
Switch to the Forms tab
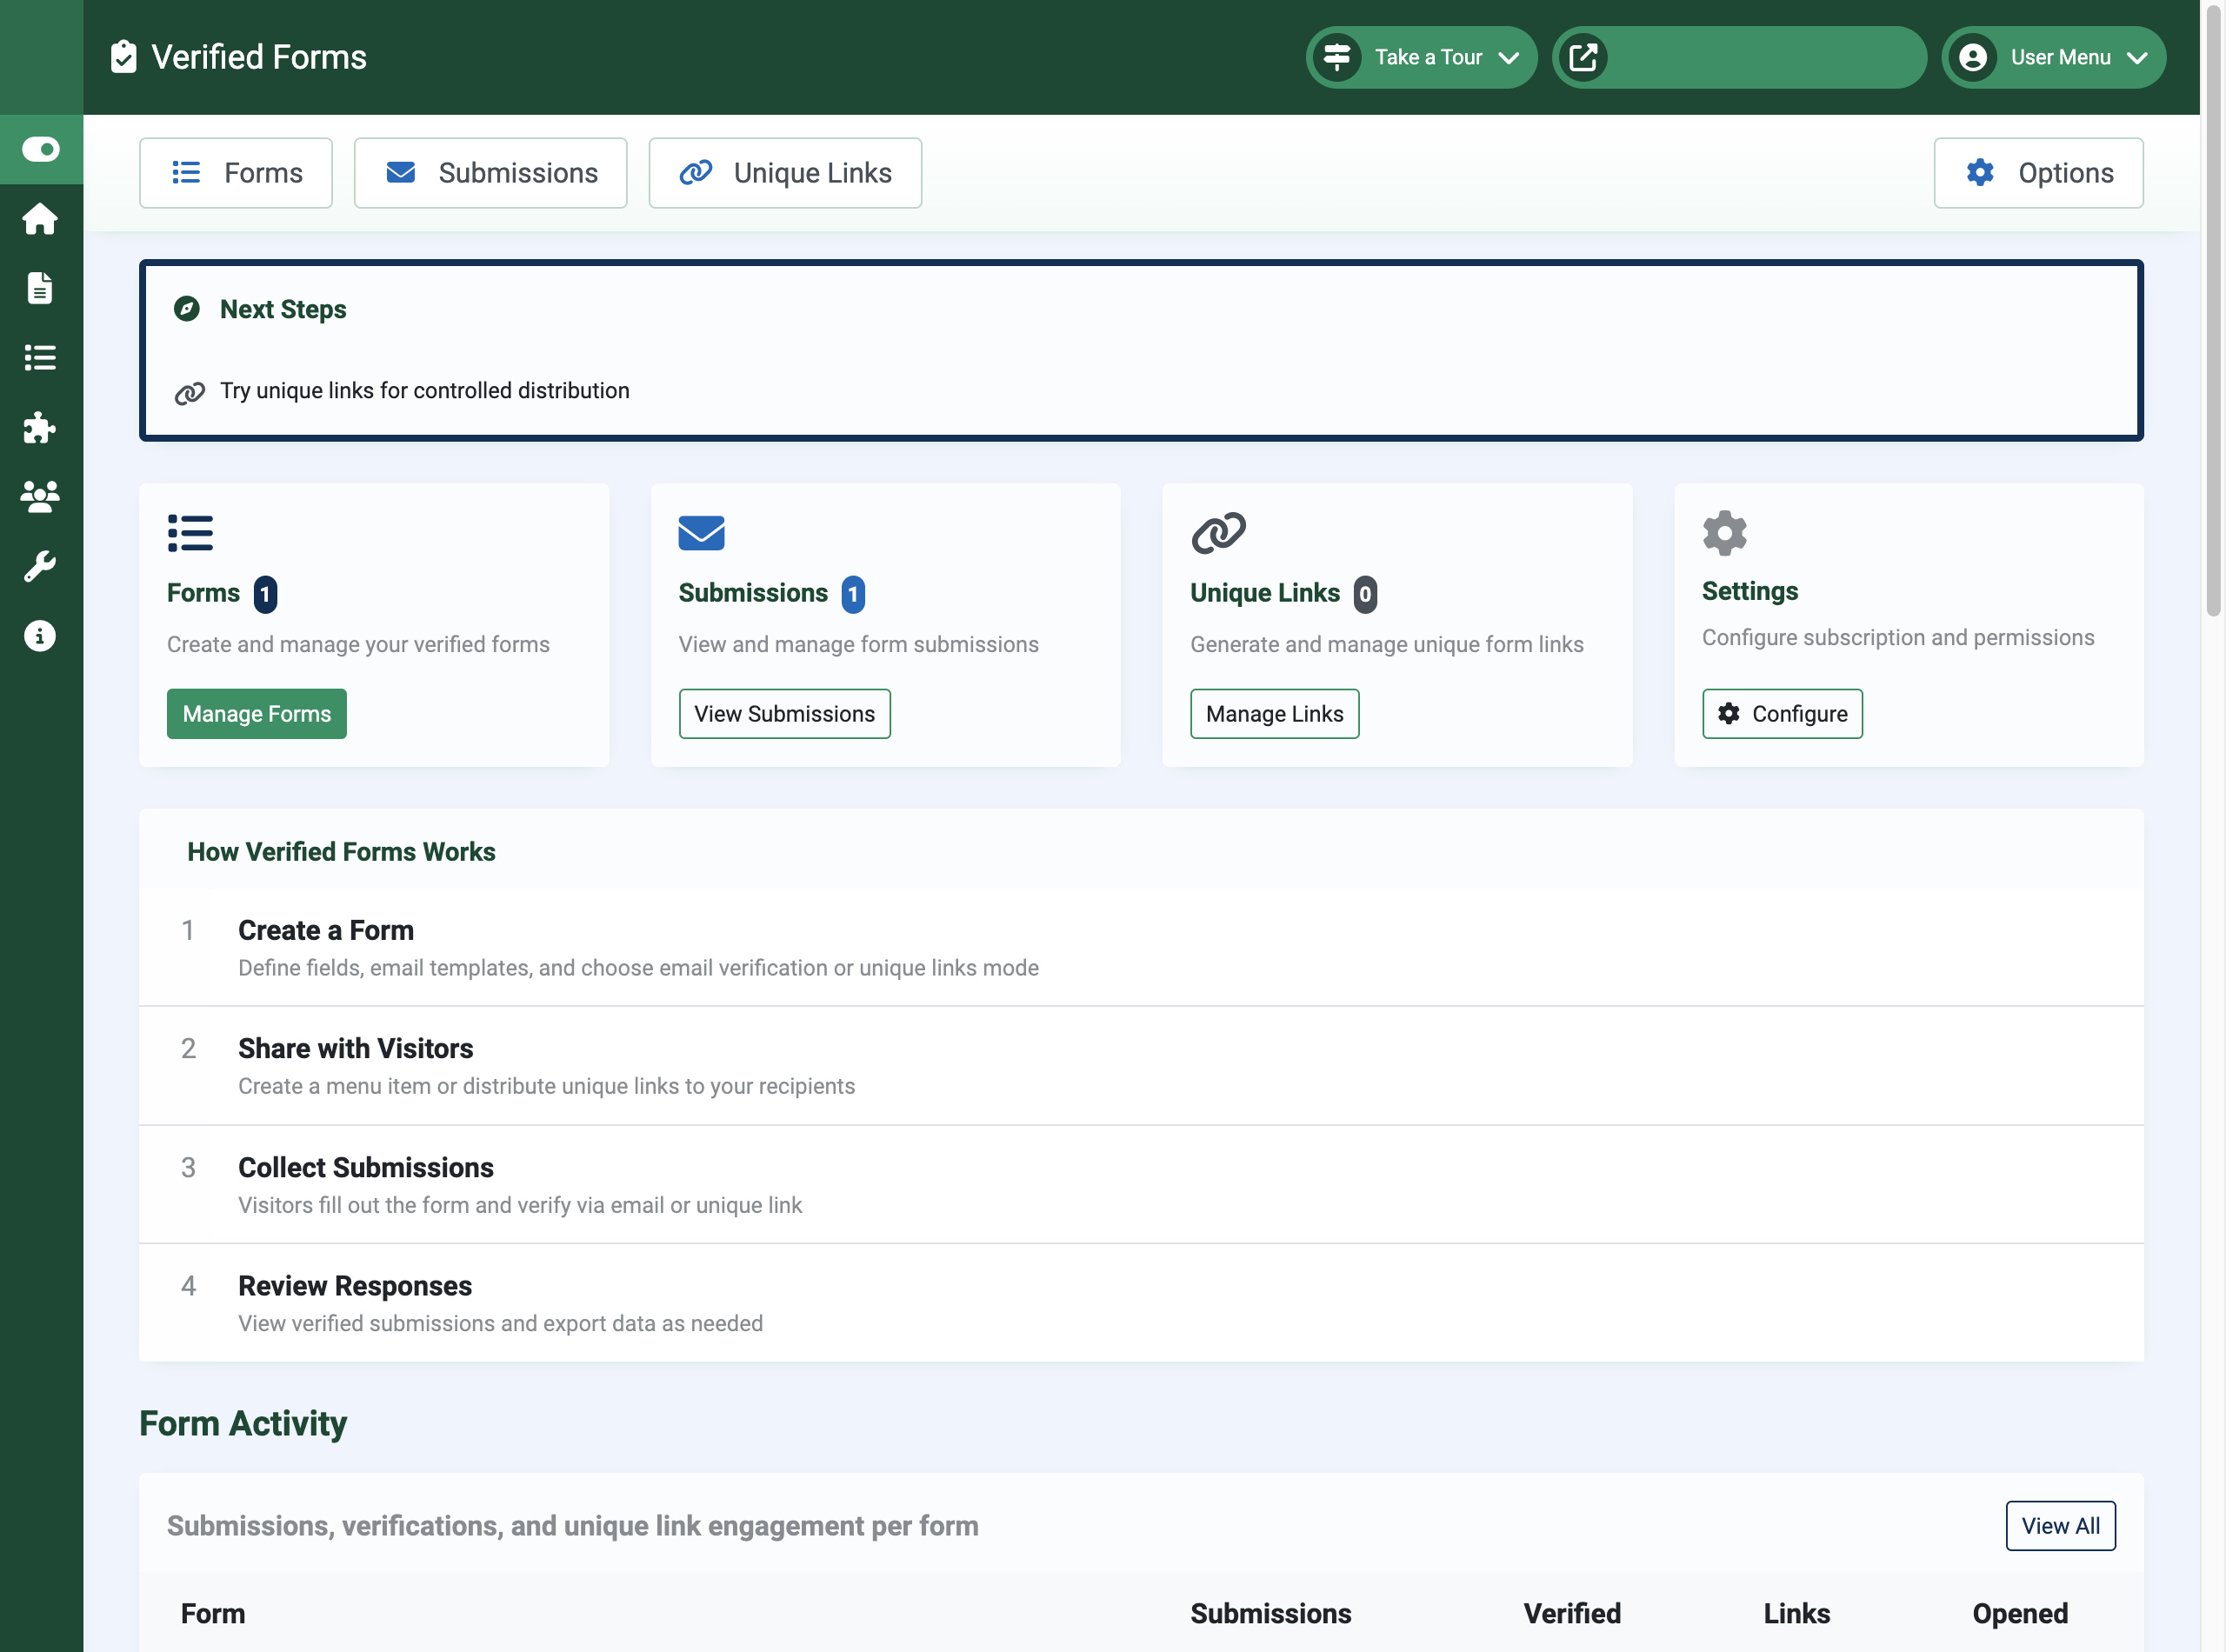click(x=235, y=172)
